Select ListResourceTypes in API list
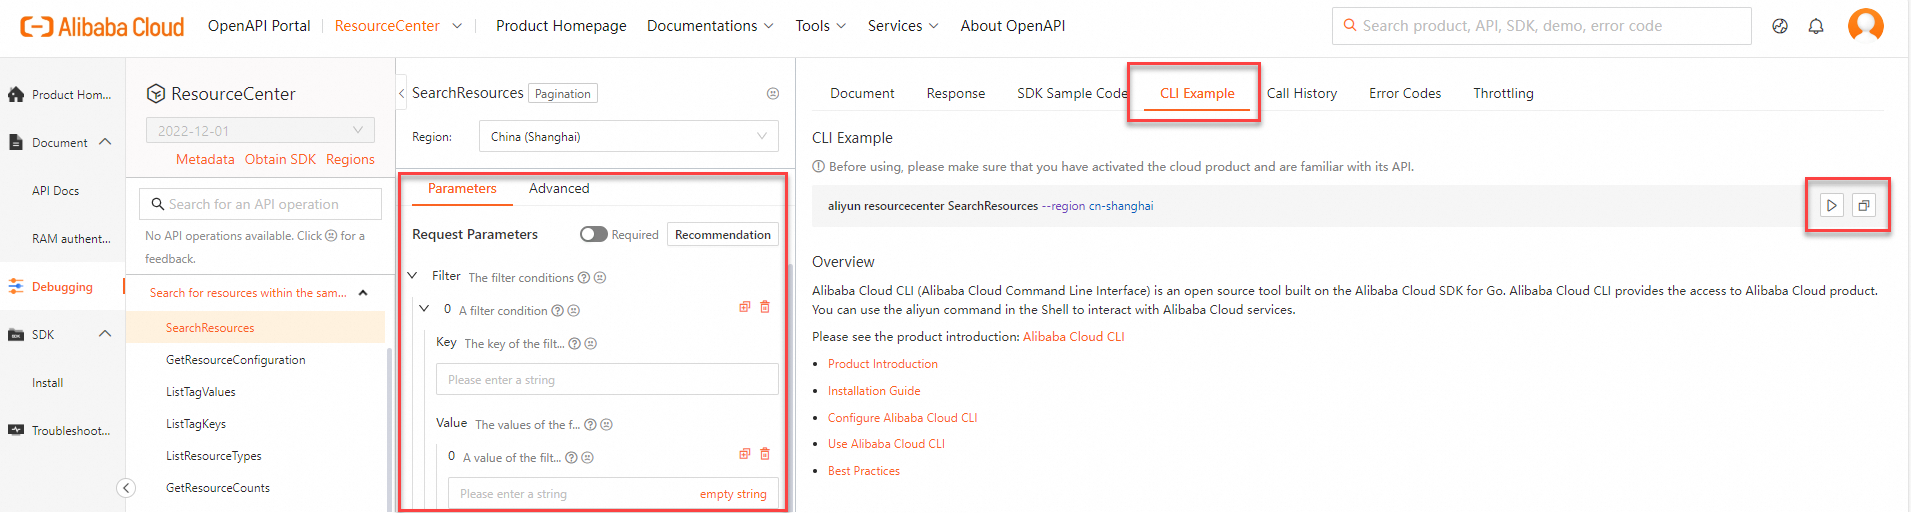Screen dimensions: 1911x513 click(214, 456)
